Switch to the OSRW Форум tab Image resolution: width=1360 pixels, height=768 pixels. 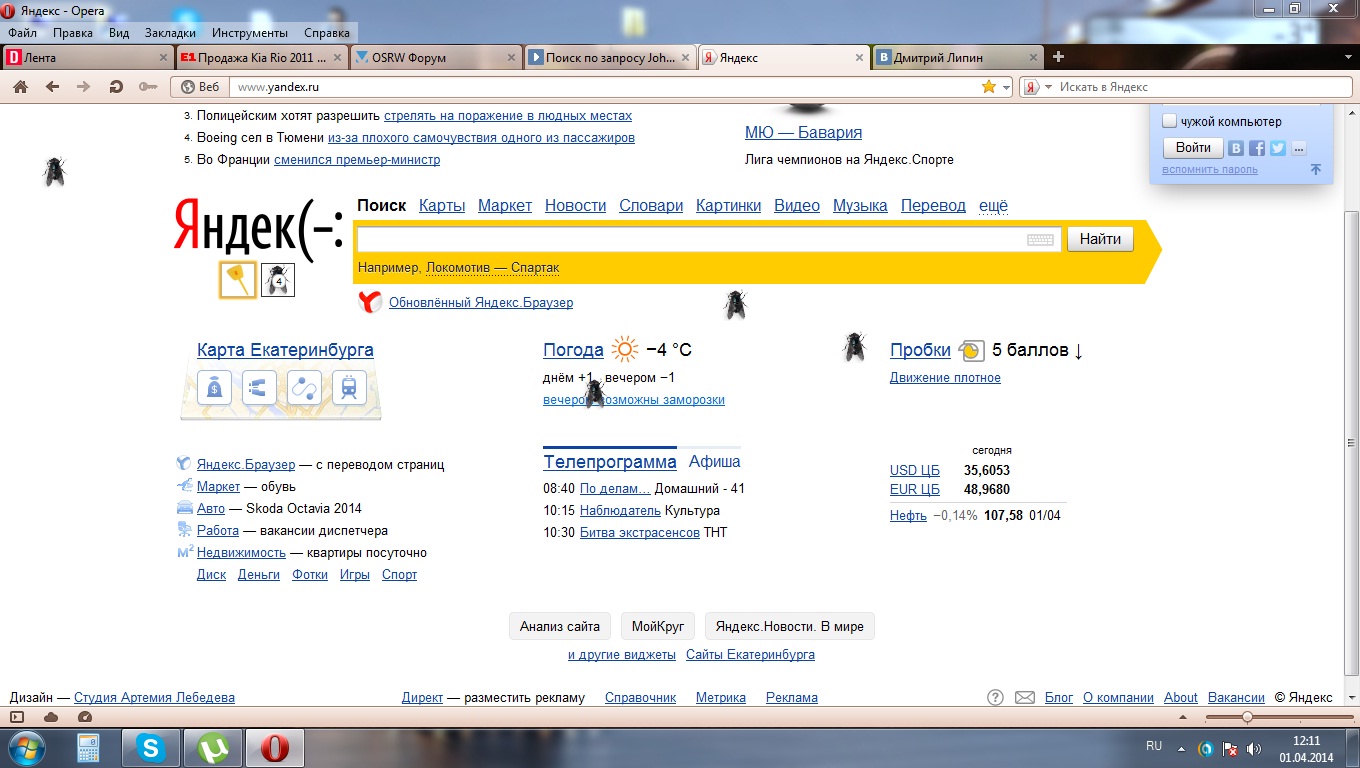[435, 57]
